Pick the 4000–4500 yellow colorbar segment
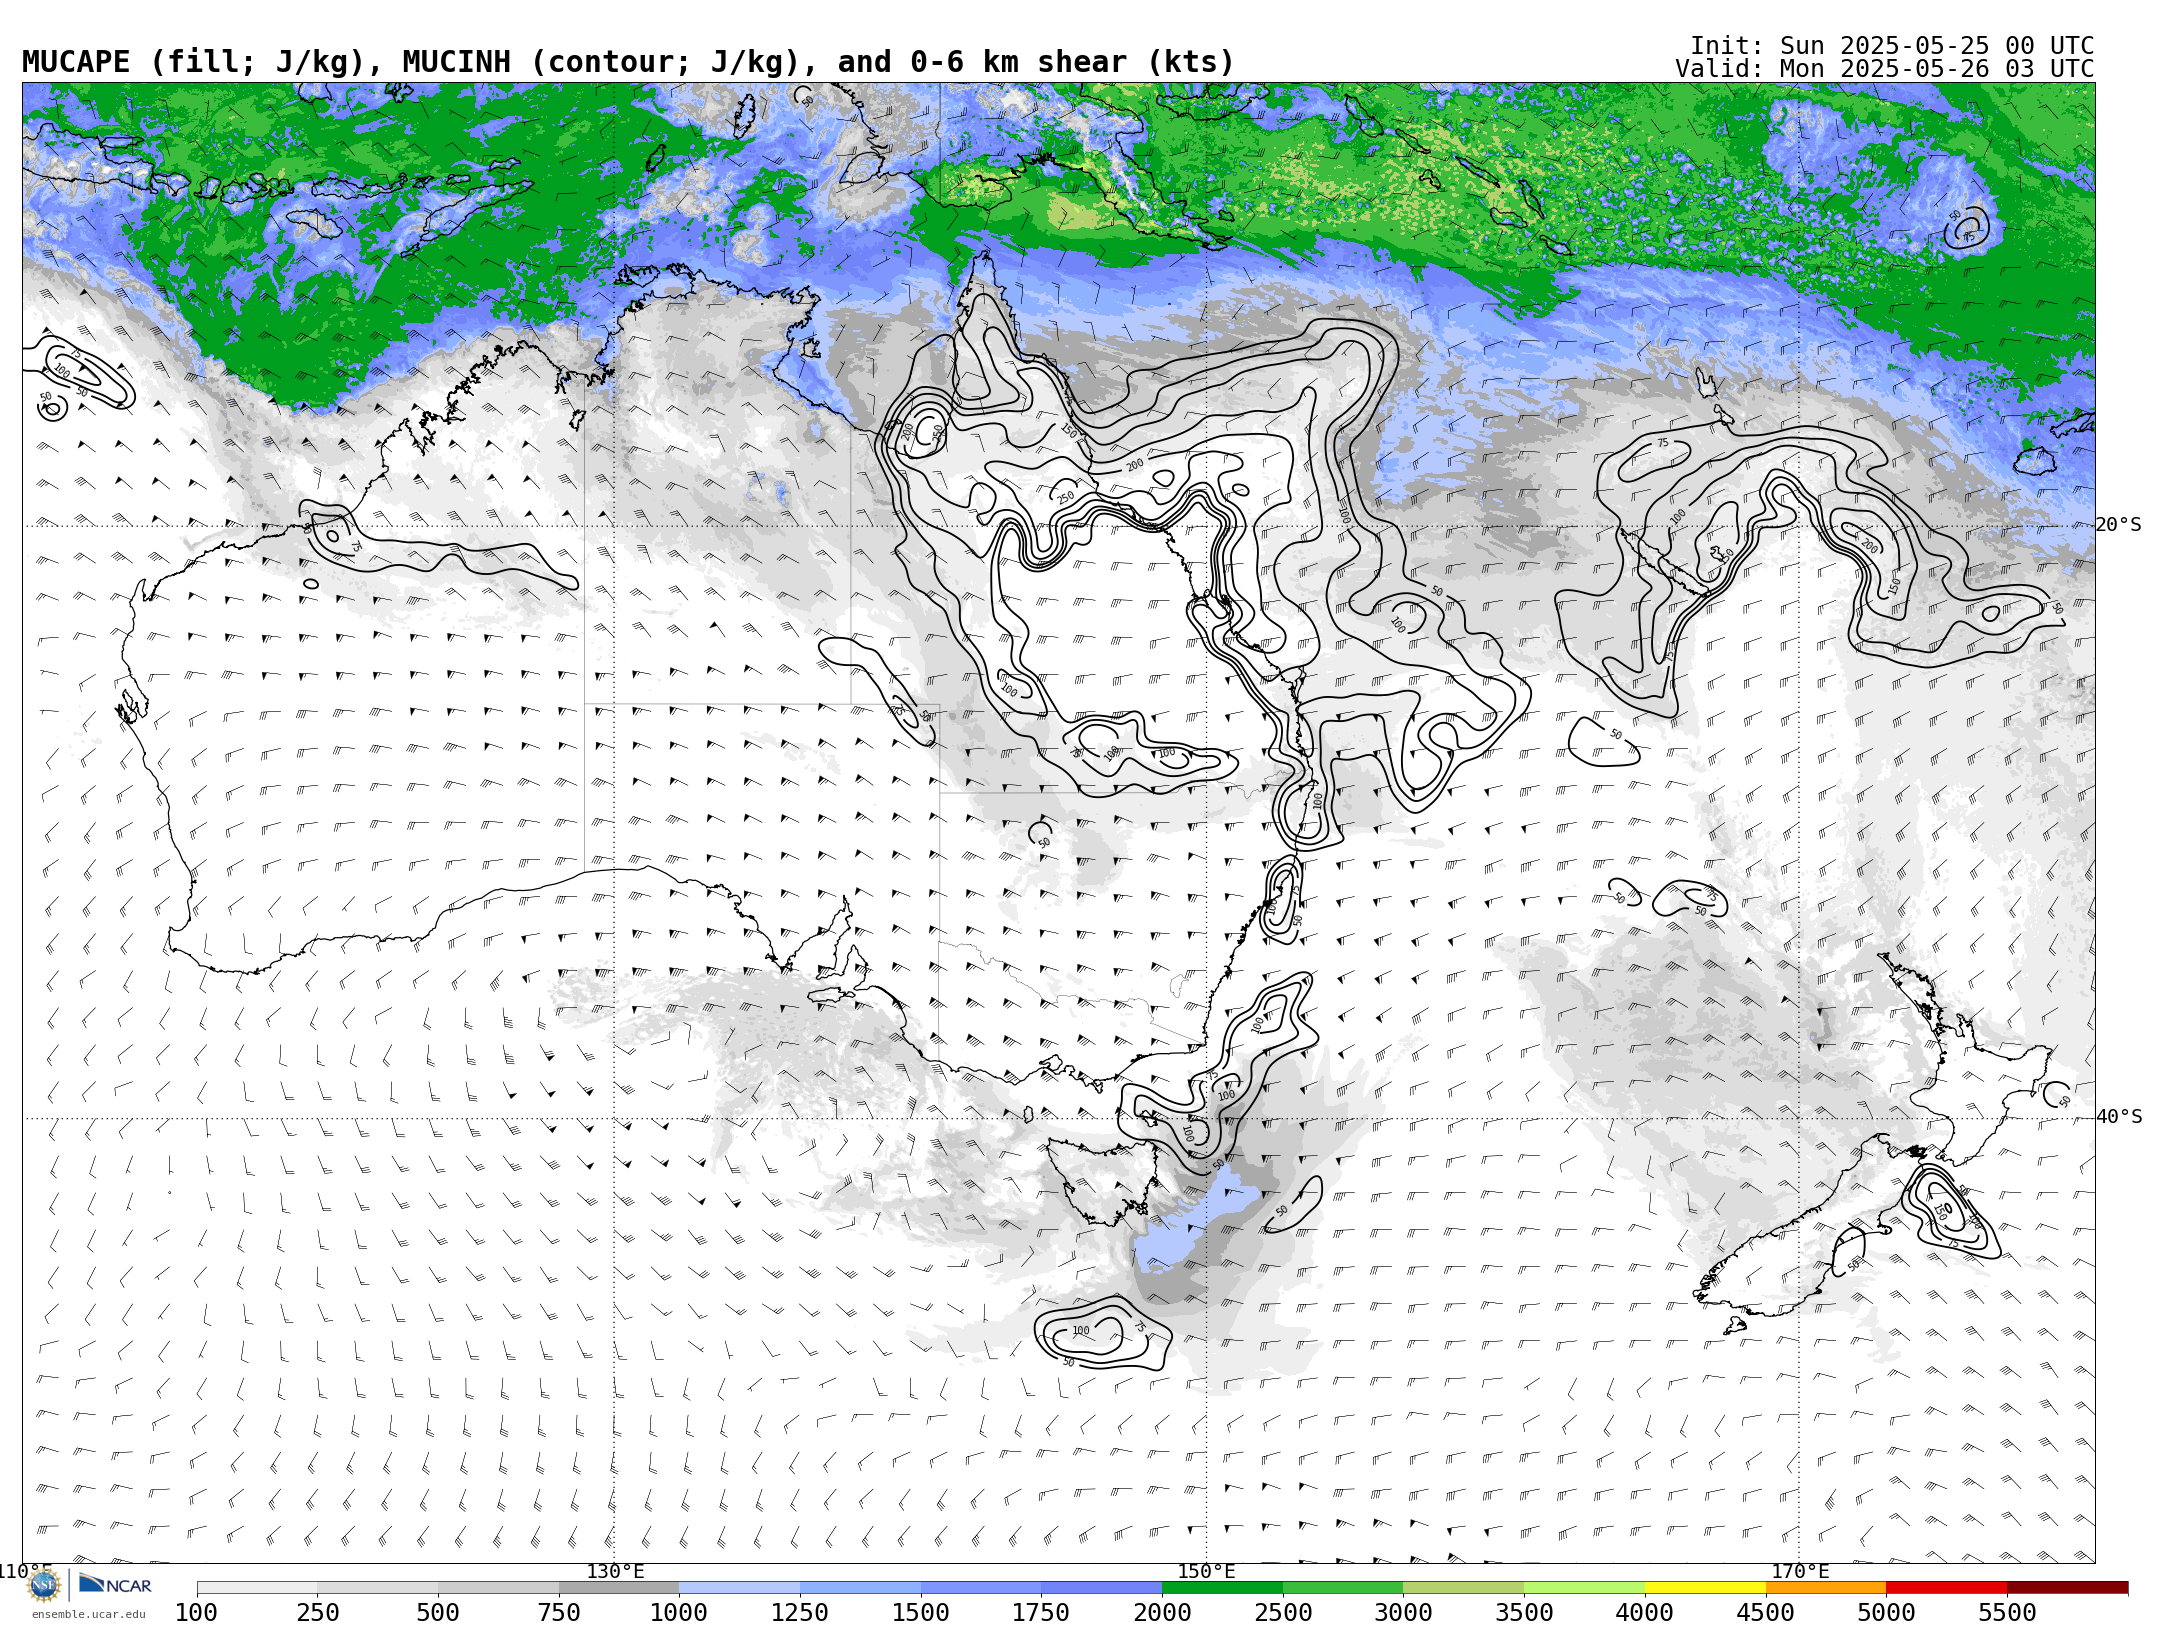This screenshot has width=2160, height=1626. point(1705,1588)
